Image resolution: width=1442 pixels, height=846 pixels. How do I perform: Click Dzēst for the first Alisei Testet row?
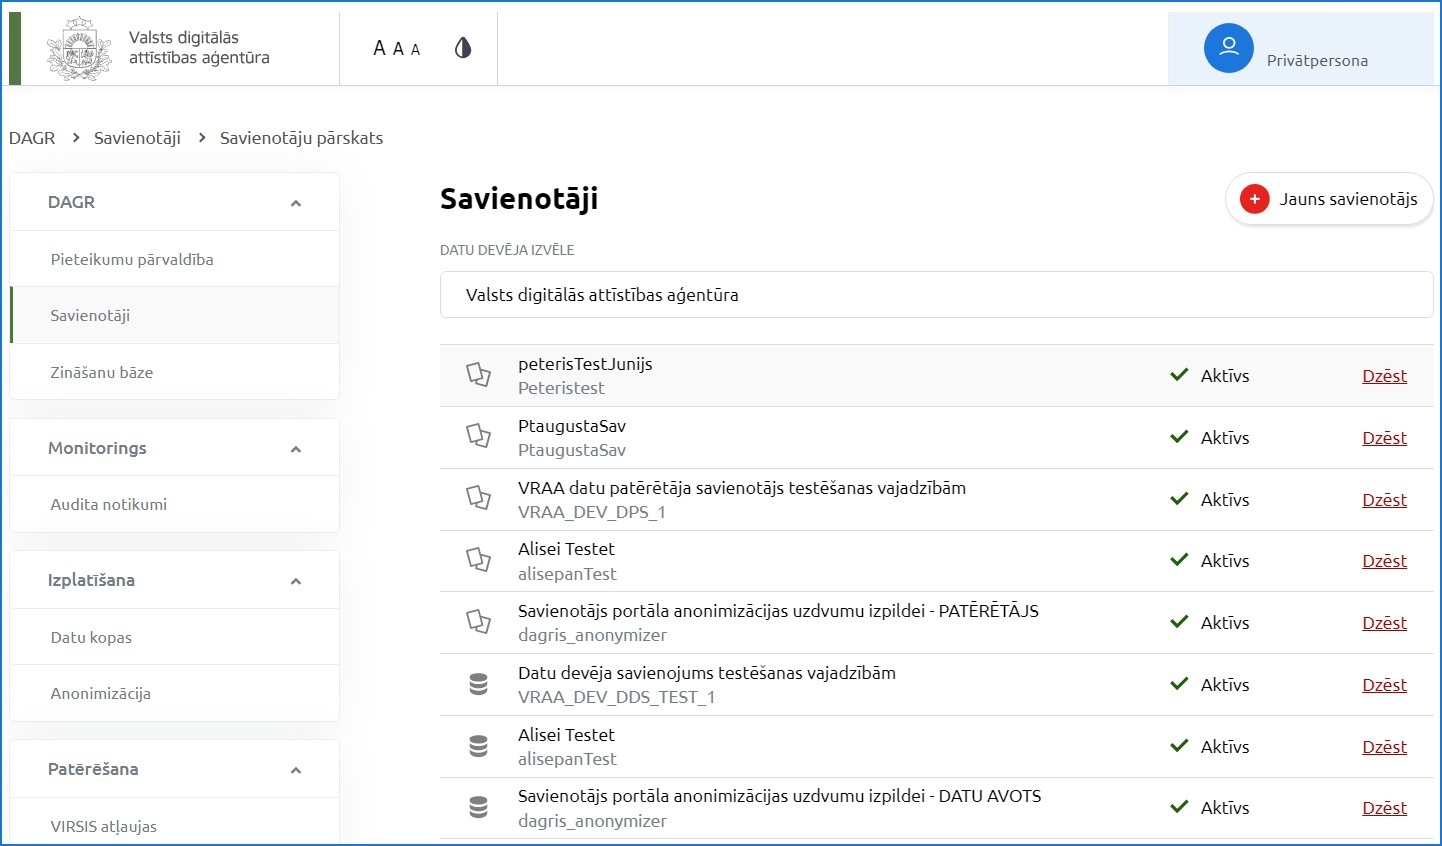coord(1384,561)
